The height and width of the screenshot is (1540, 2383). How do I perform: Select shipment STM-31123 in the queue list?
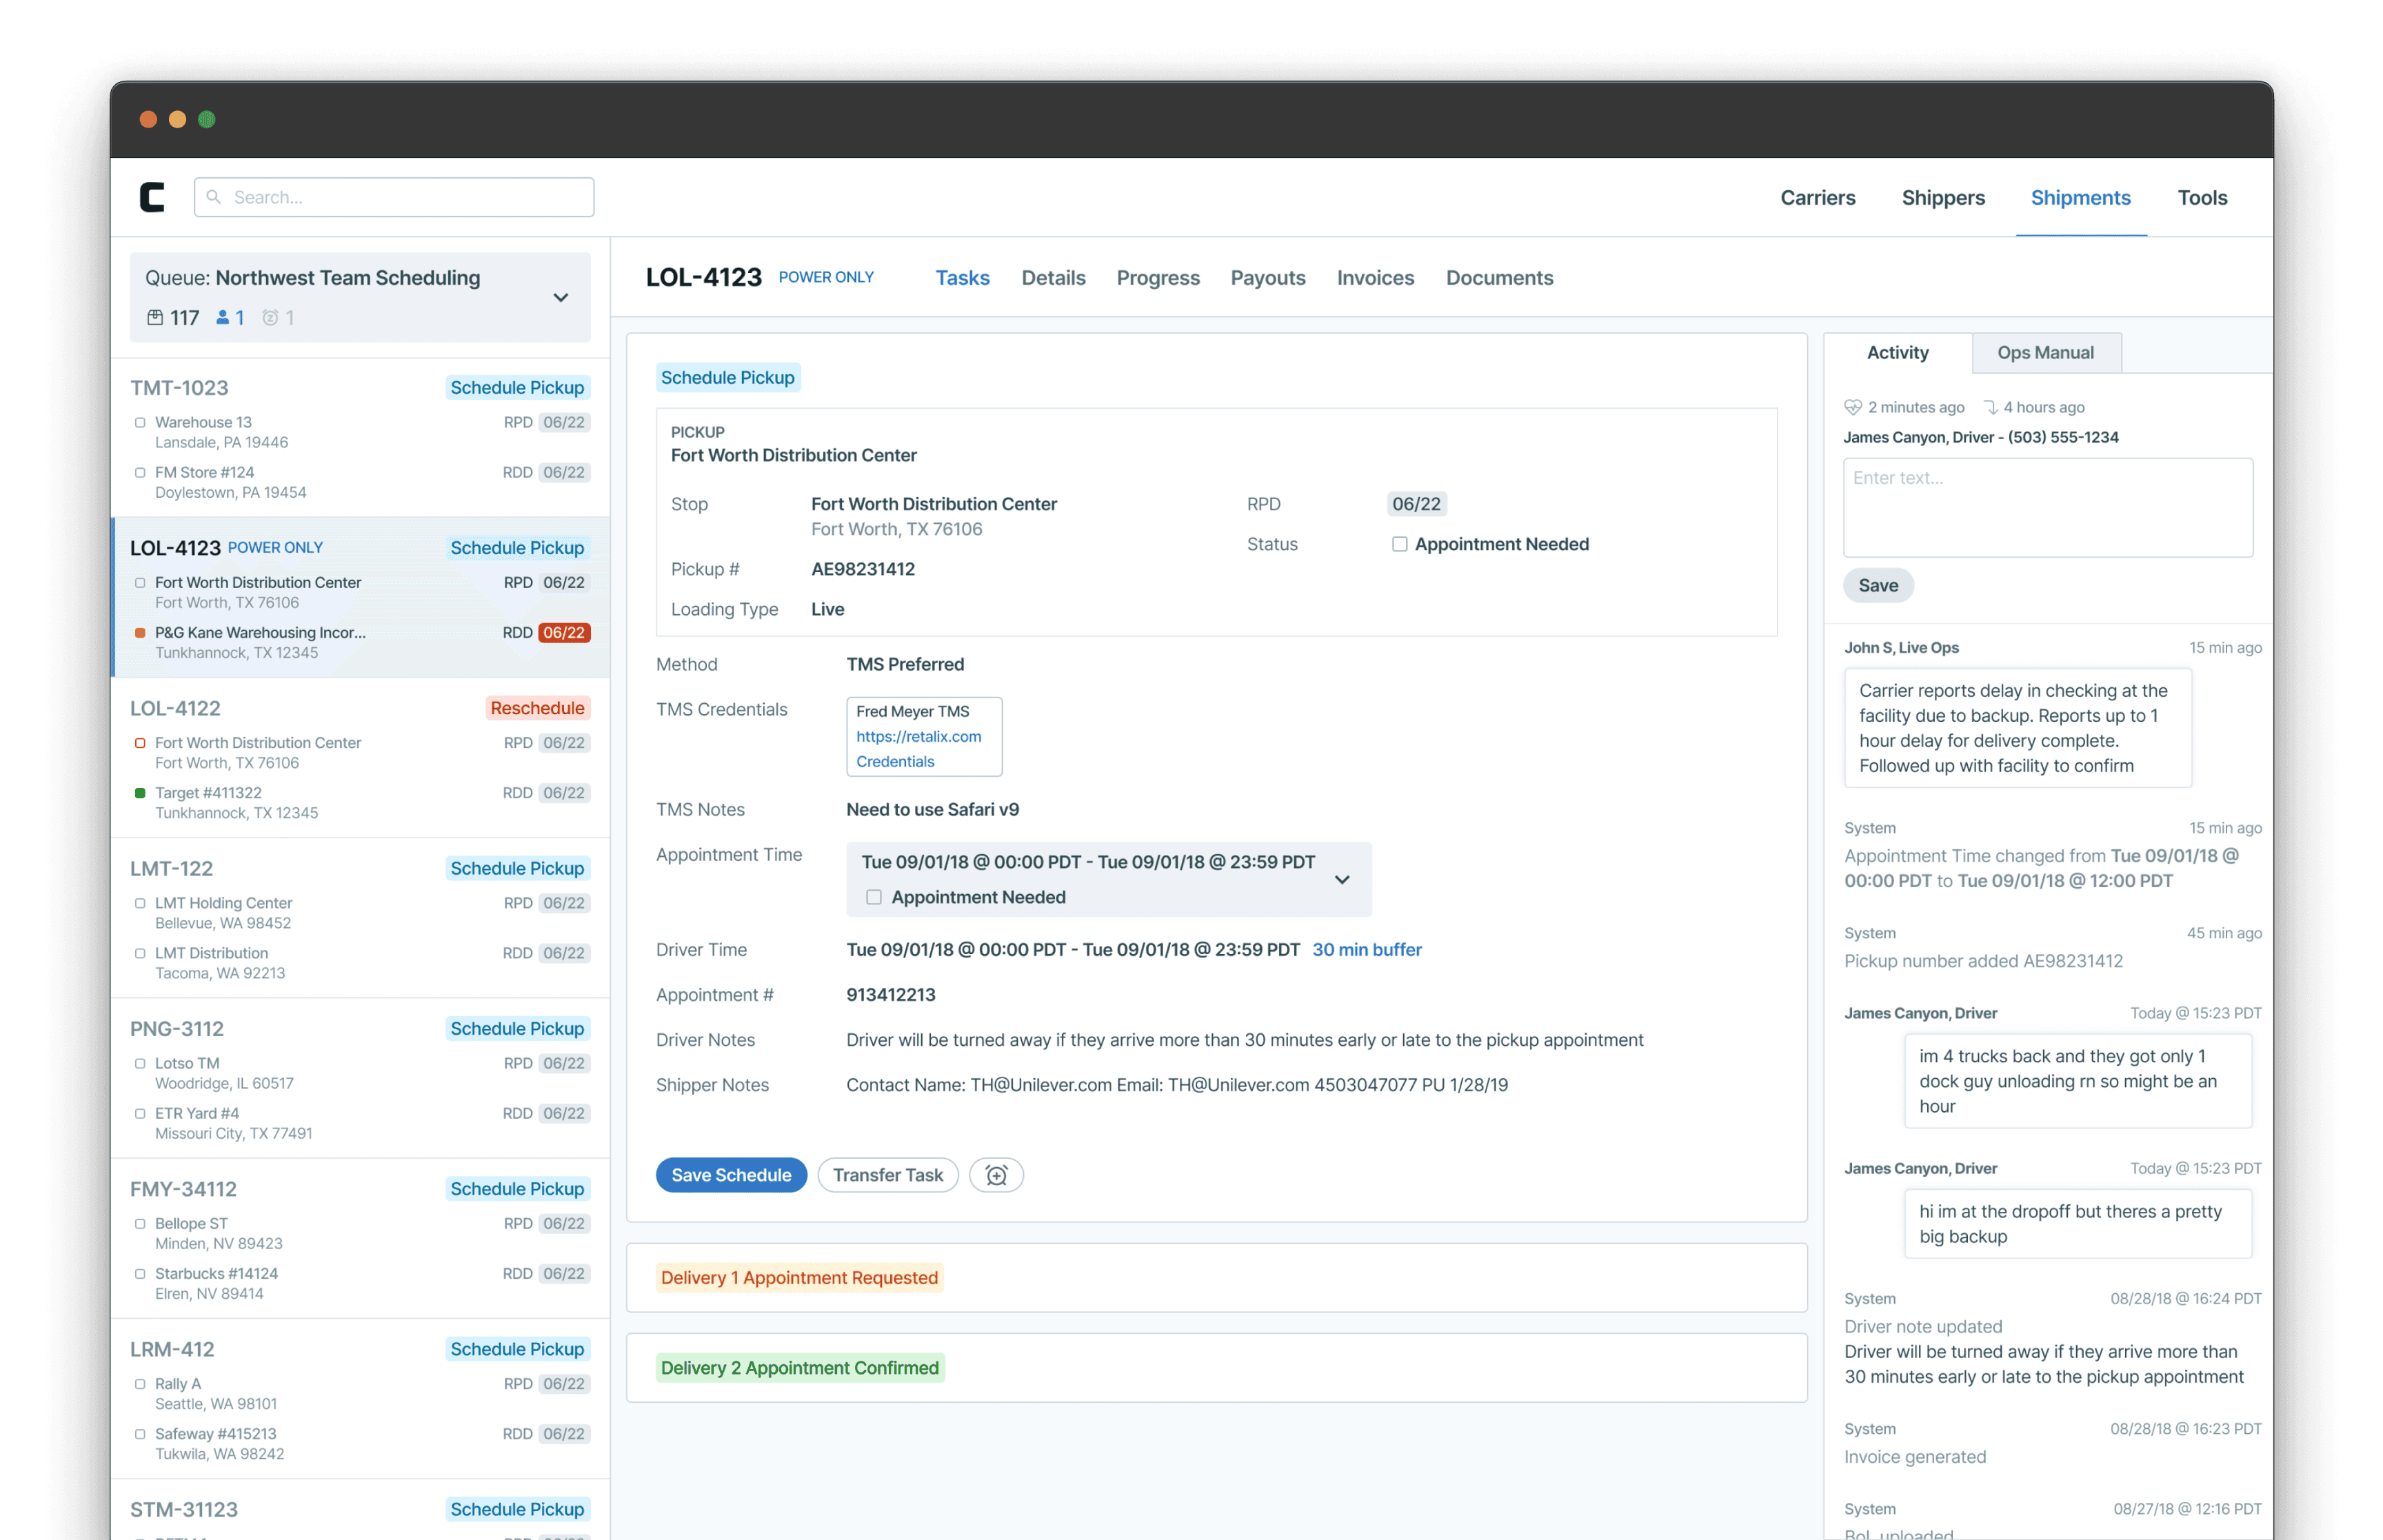coord(360,1510)
